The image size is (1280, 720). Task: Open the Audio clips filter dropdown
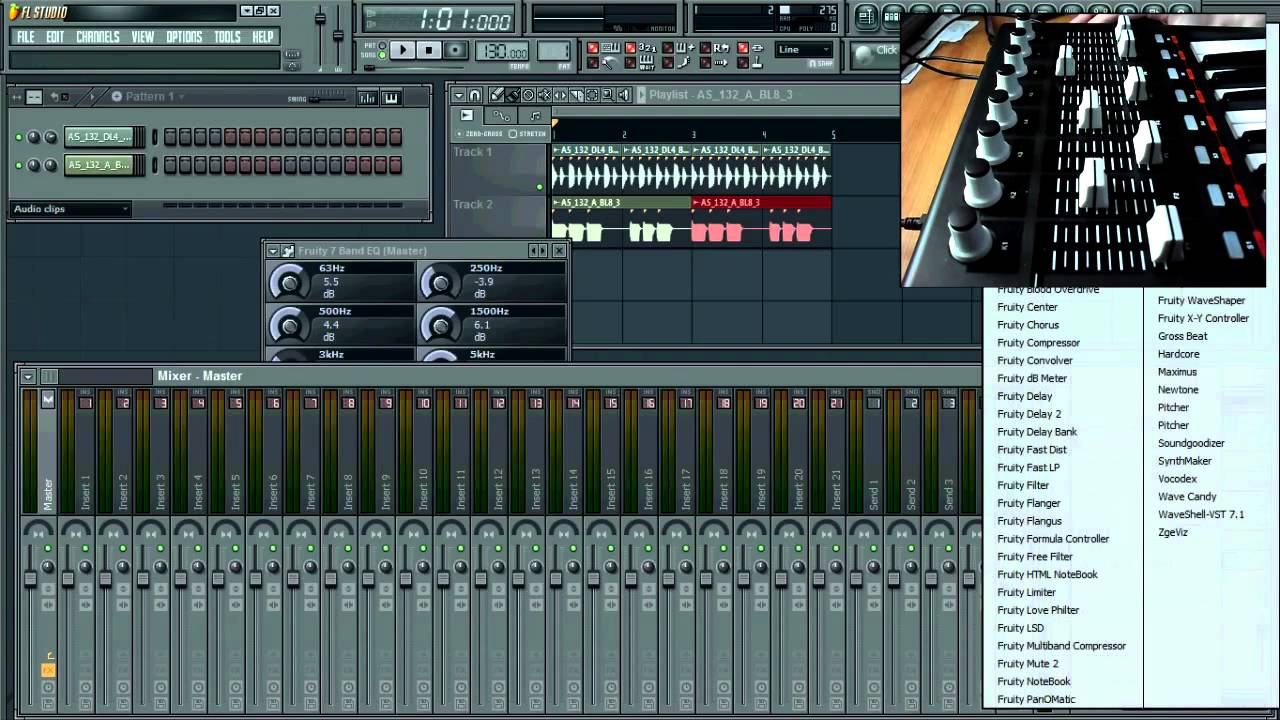70,209
